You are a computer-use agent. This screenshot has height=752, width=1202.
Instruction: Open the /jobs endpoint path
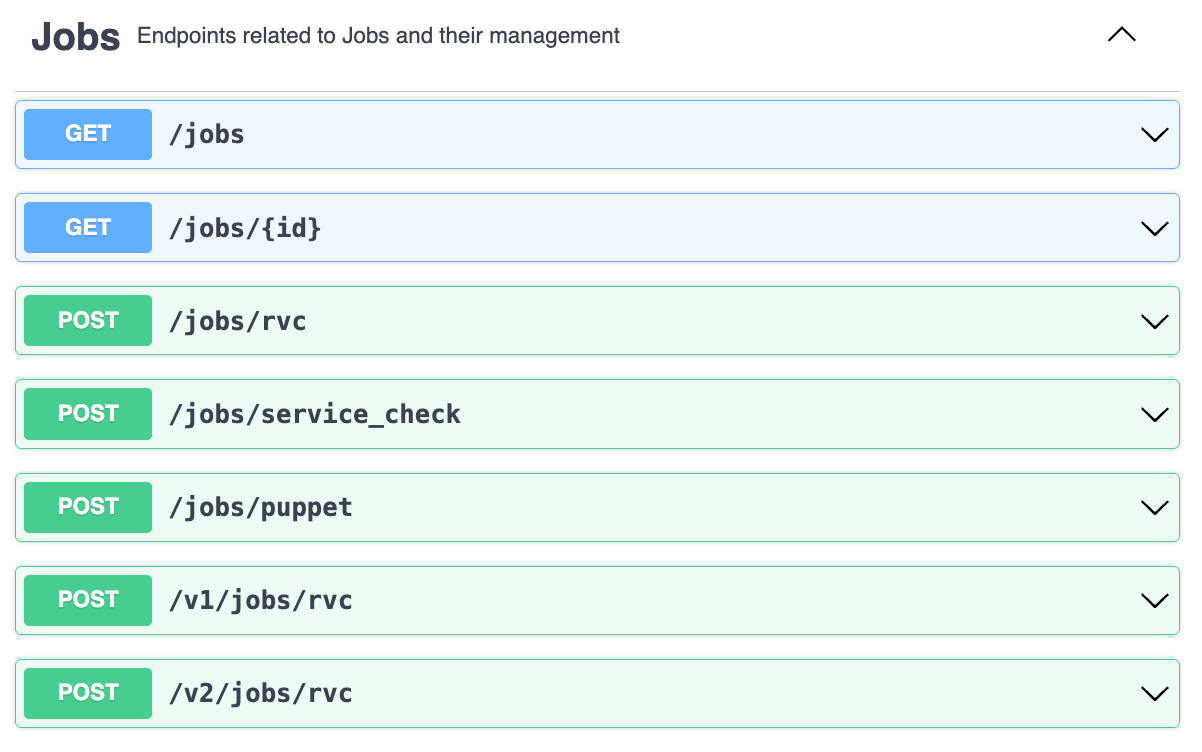point(207,135)
